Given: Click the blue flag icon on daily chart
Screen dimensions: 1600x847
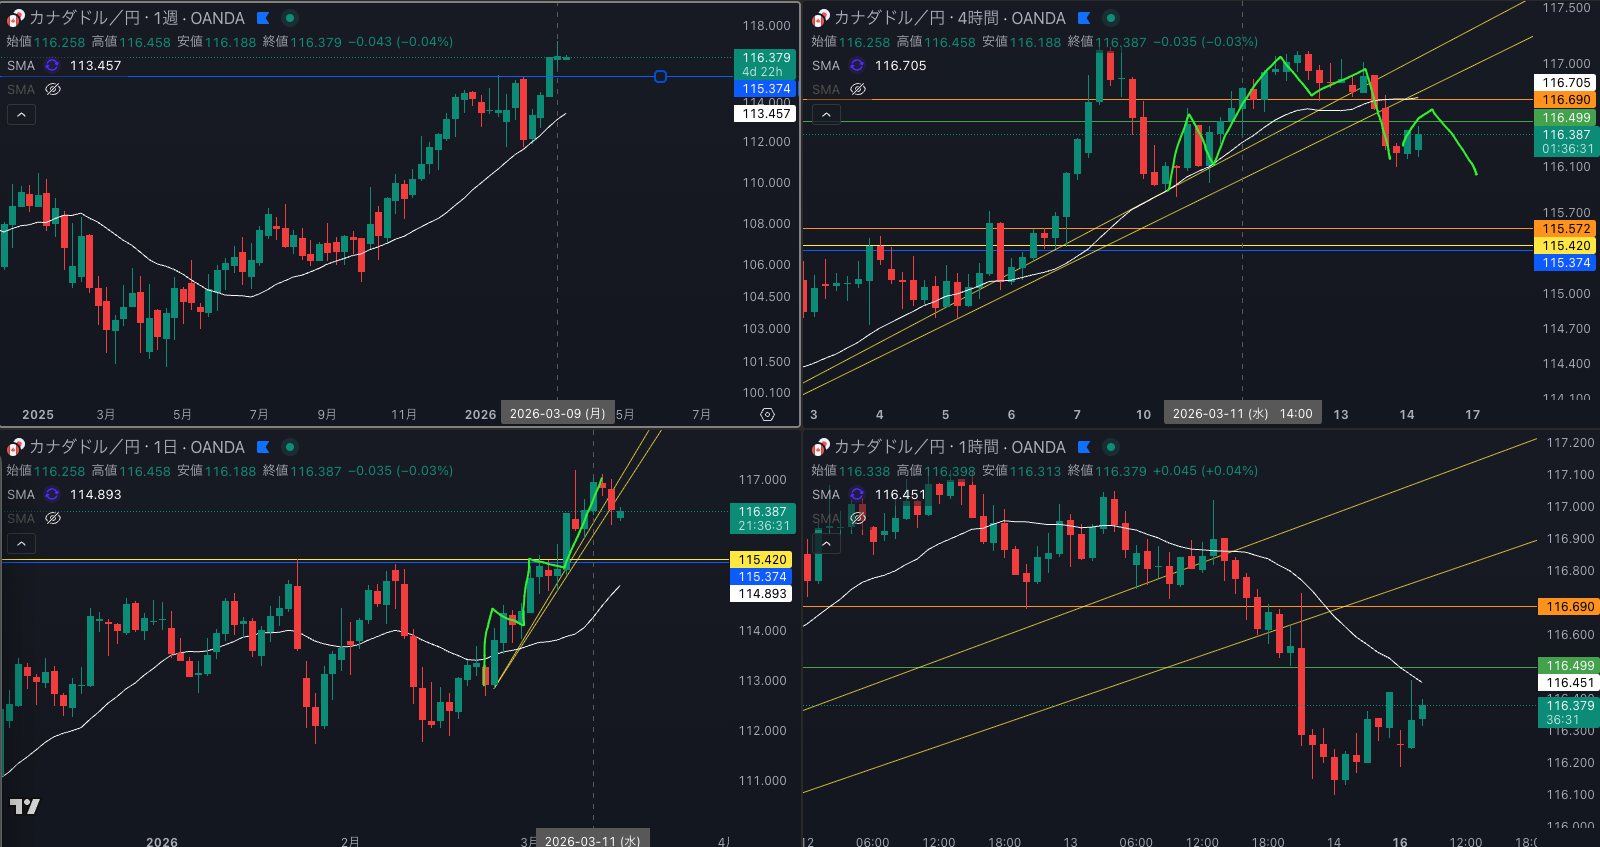Looking at the screenshot, I should [263, 447].
